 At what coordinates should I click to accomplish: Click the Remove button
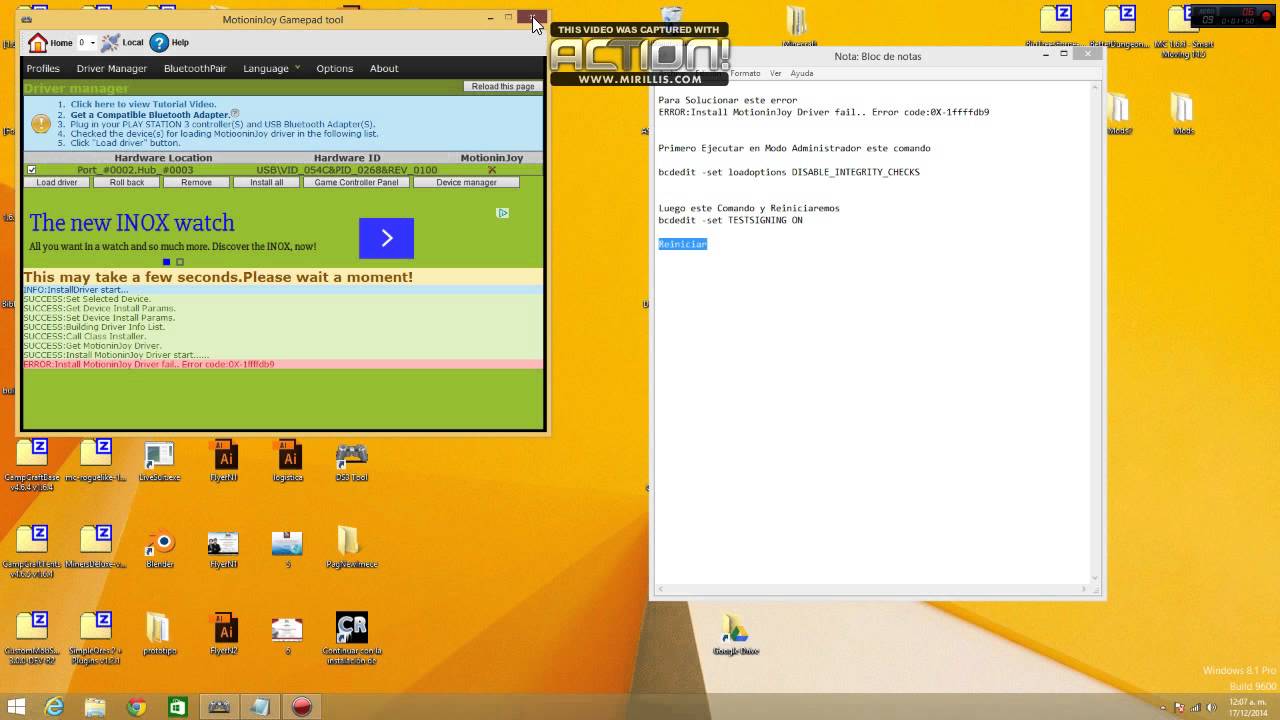pos(196,182)
